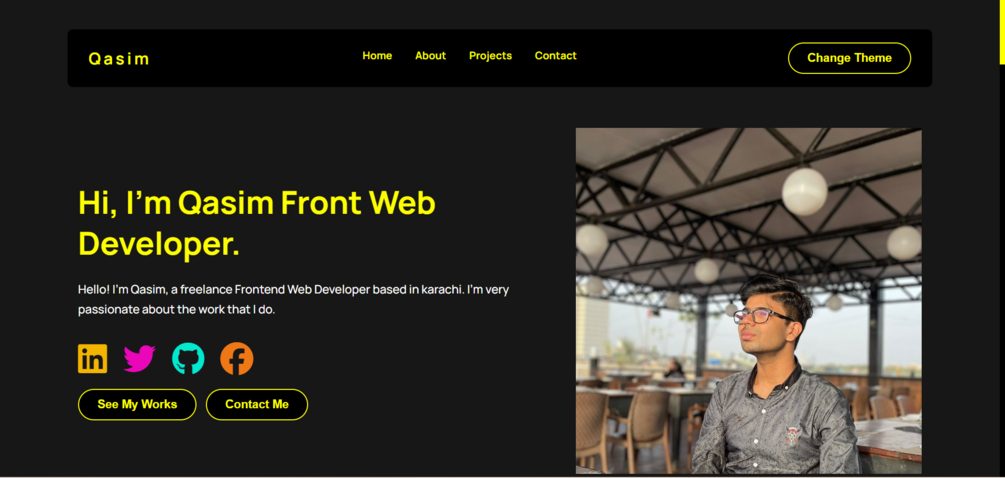Click the word 'karachi' in intro paragraph
This screenshot has height=478, width=1005.
441,290
